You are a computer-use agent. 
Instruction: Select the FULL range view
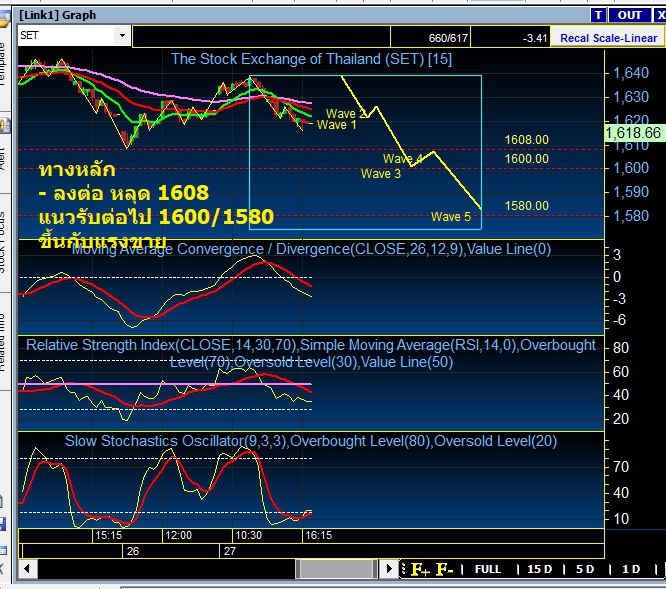tap(487, 569)
